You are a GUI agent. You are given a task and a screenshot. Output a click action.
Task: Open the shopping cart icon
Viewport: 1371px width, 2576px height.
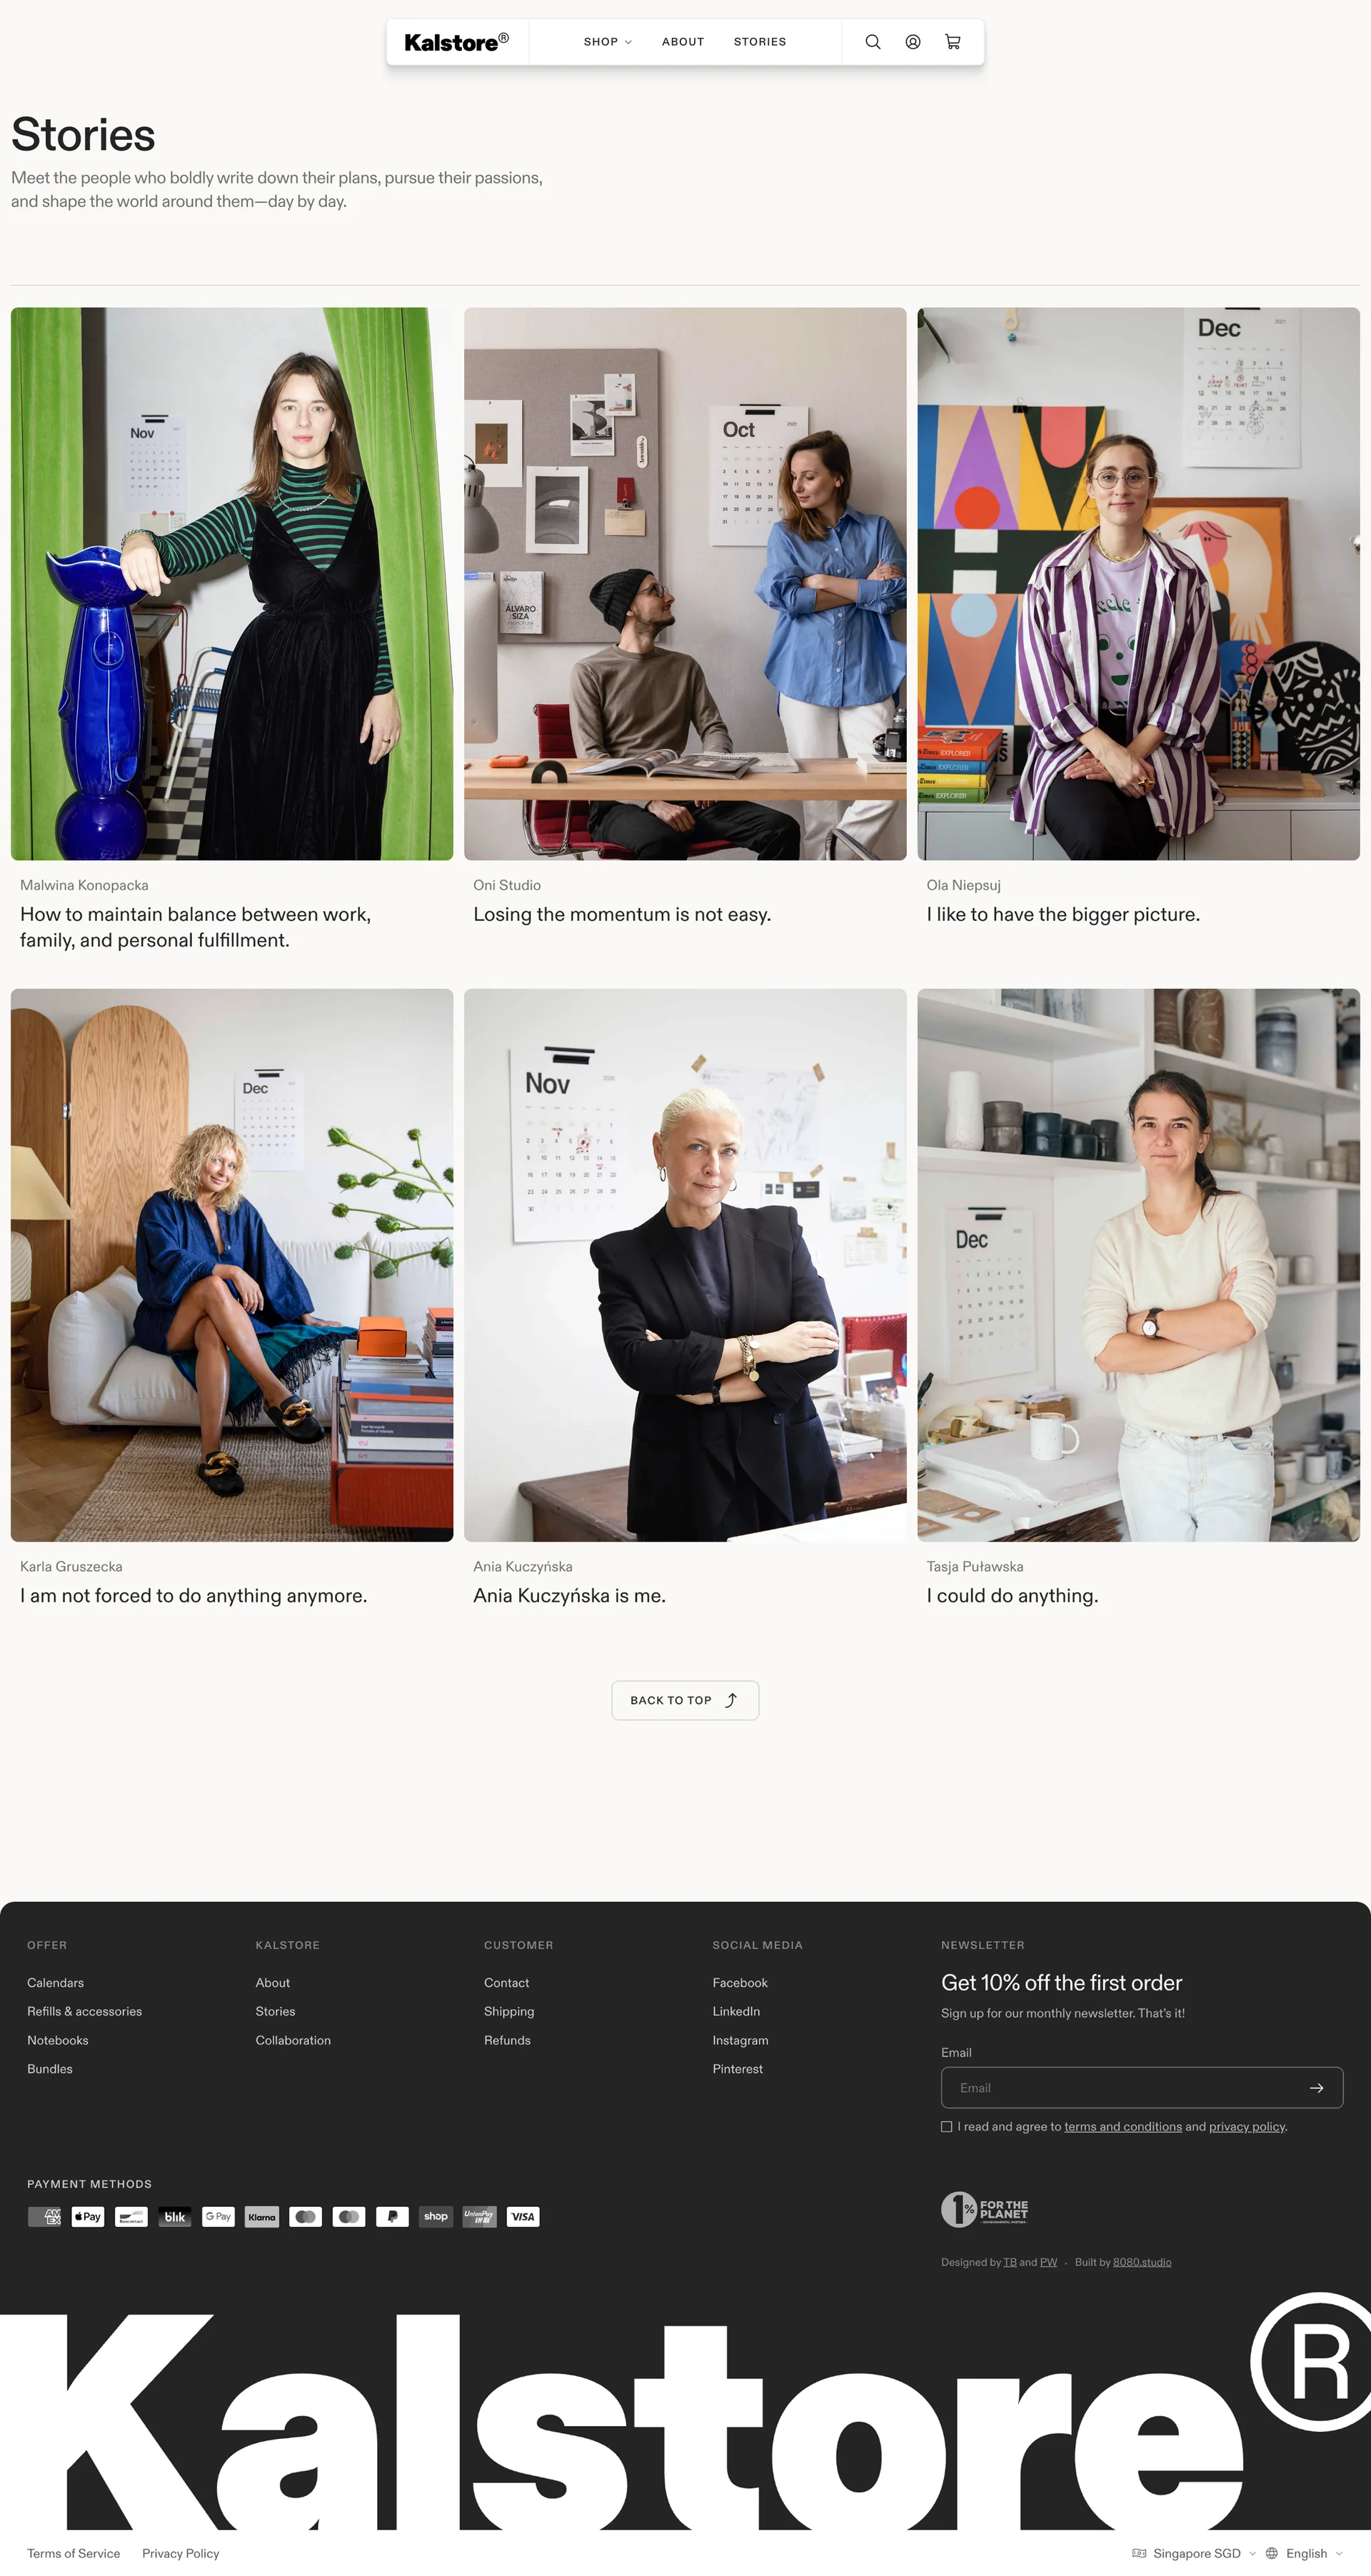(953, 42)
